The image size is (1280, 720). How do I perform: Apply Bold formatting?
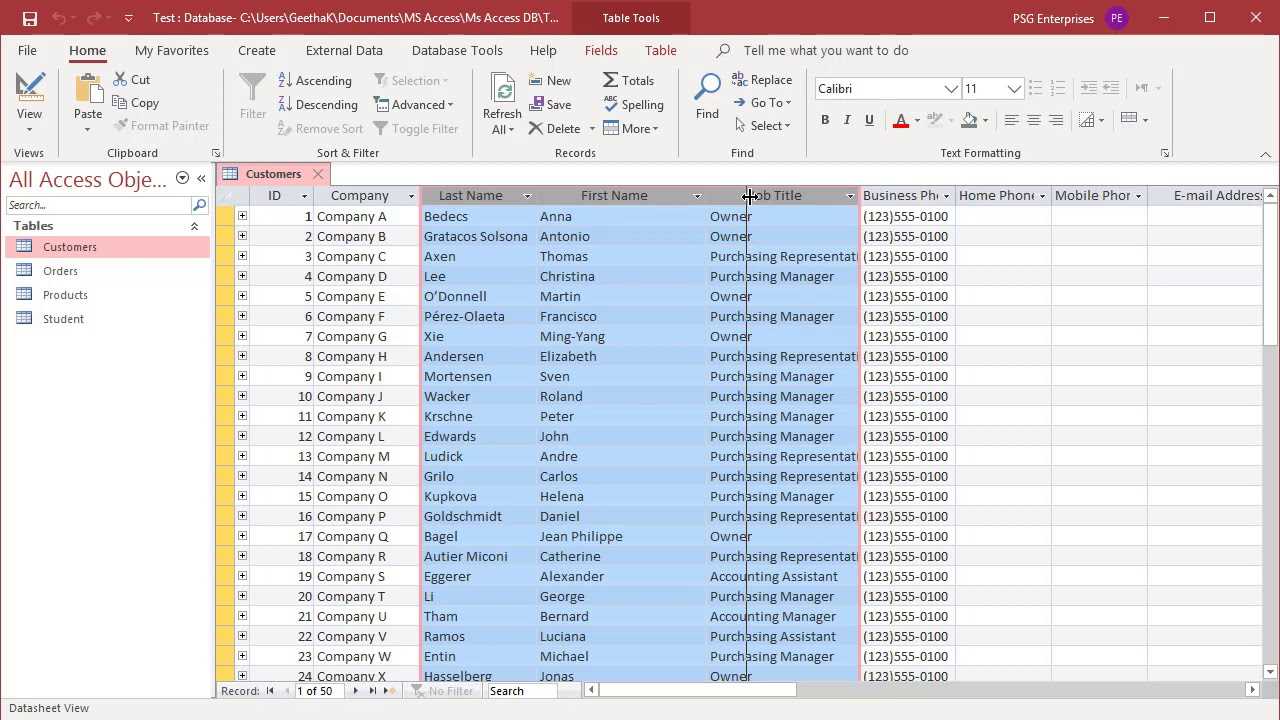pos(825,120)
